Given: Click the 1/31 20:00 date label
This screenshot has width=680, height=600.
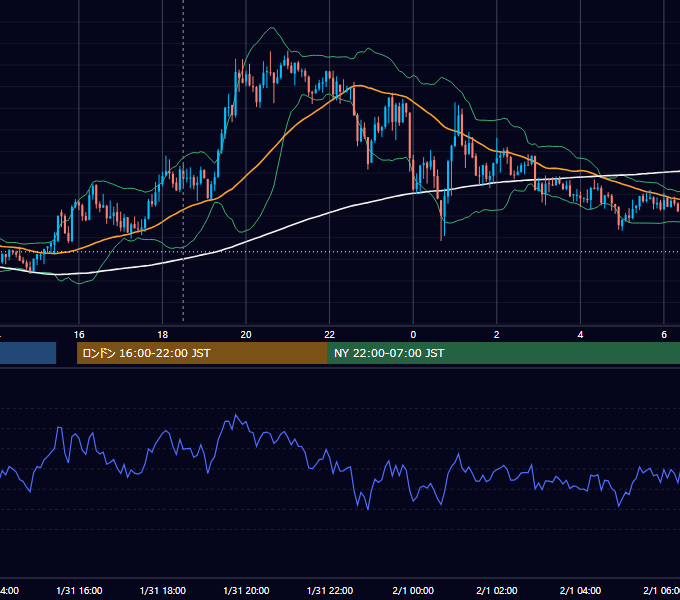Looking at the screenshot, I should (x=246, y=591).
